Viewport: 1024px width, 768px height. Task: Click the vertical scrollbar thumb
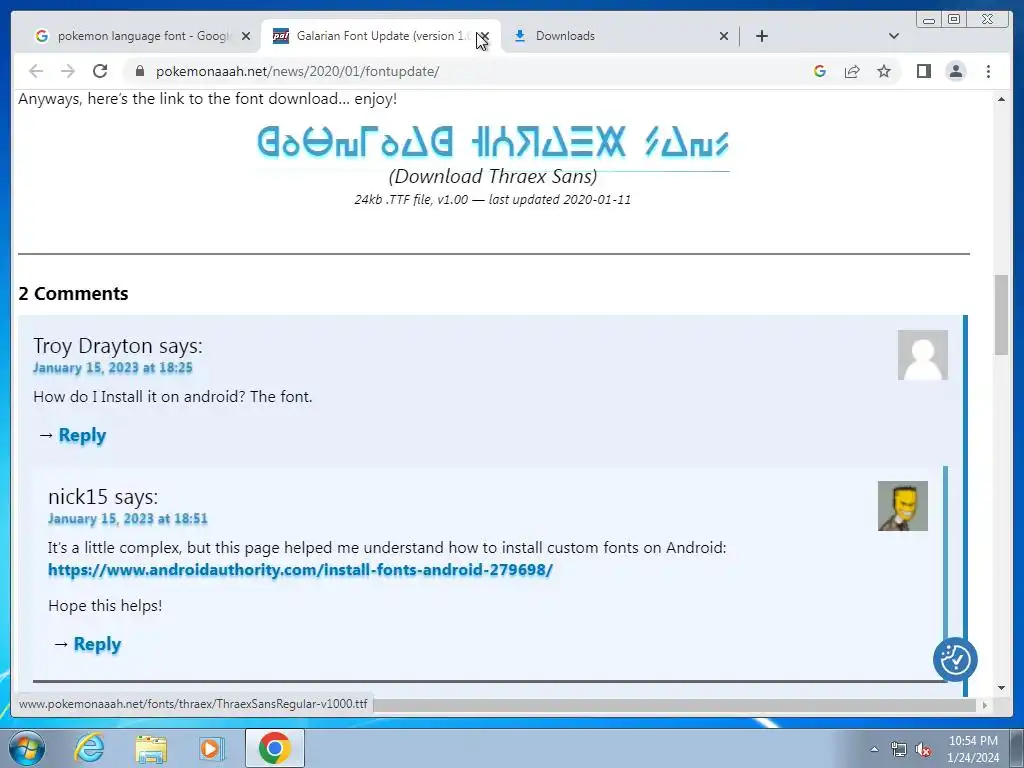pos(1001,315)
